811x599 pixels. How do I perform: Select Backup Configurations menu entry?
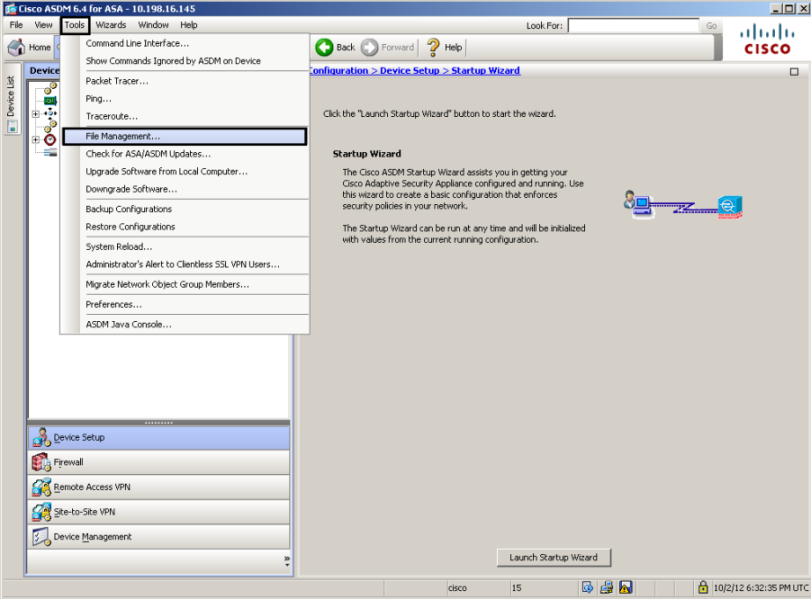click(185, 209)
